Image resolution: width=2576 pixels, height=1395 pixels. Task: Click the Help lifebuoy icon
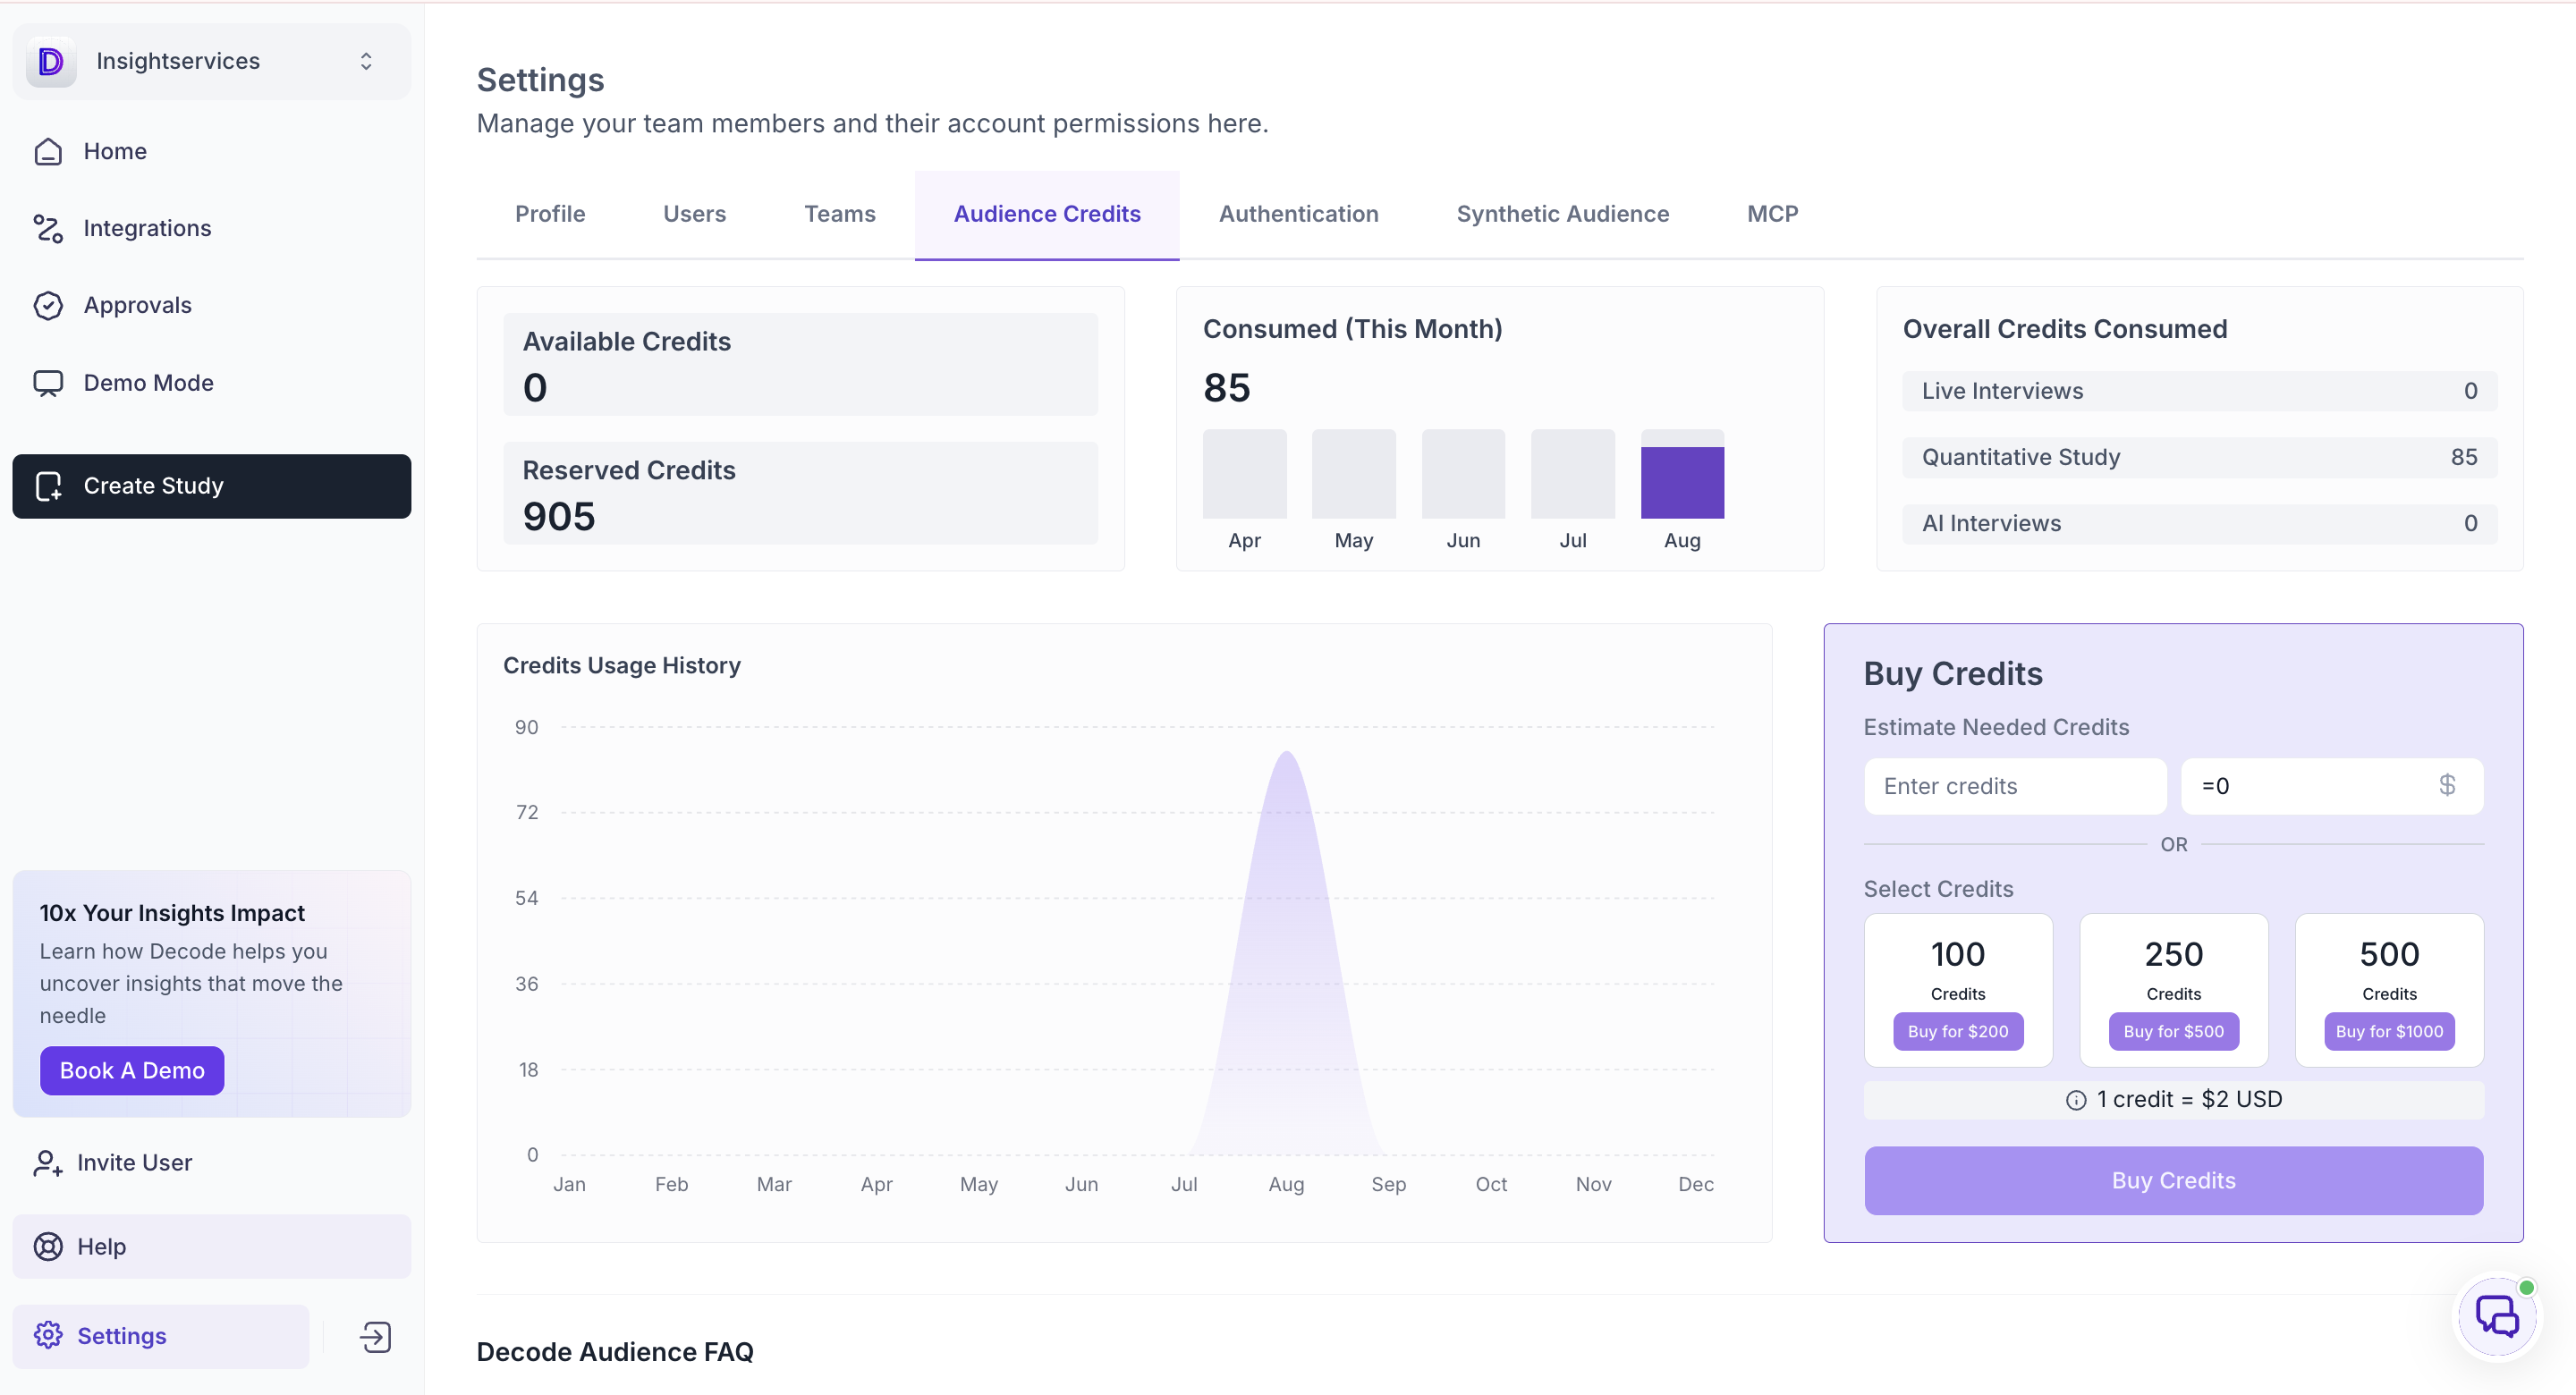pyautogui.click(x=48, y=1247)
